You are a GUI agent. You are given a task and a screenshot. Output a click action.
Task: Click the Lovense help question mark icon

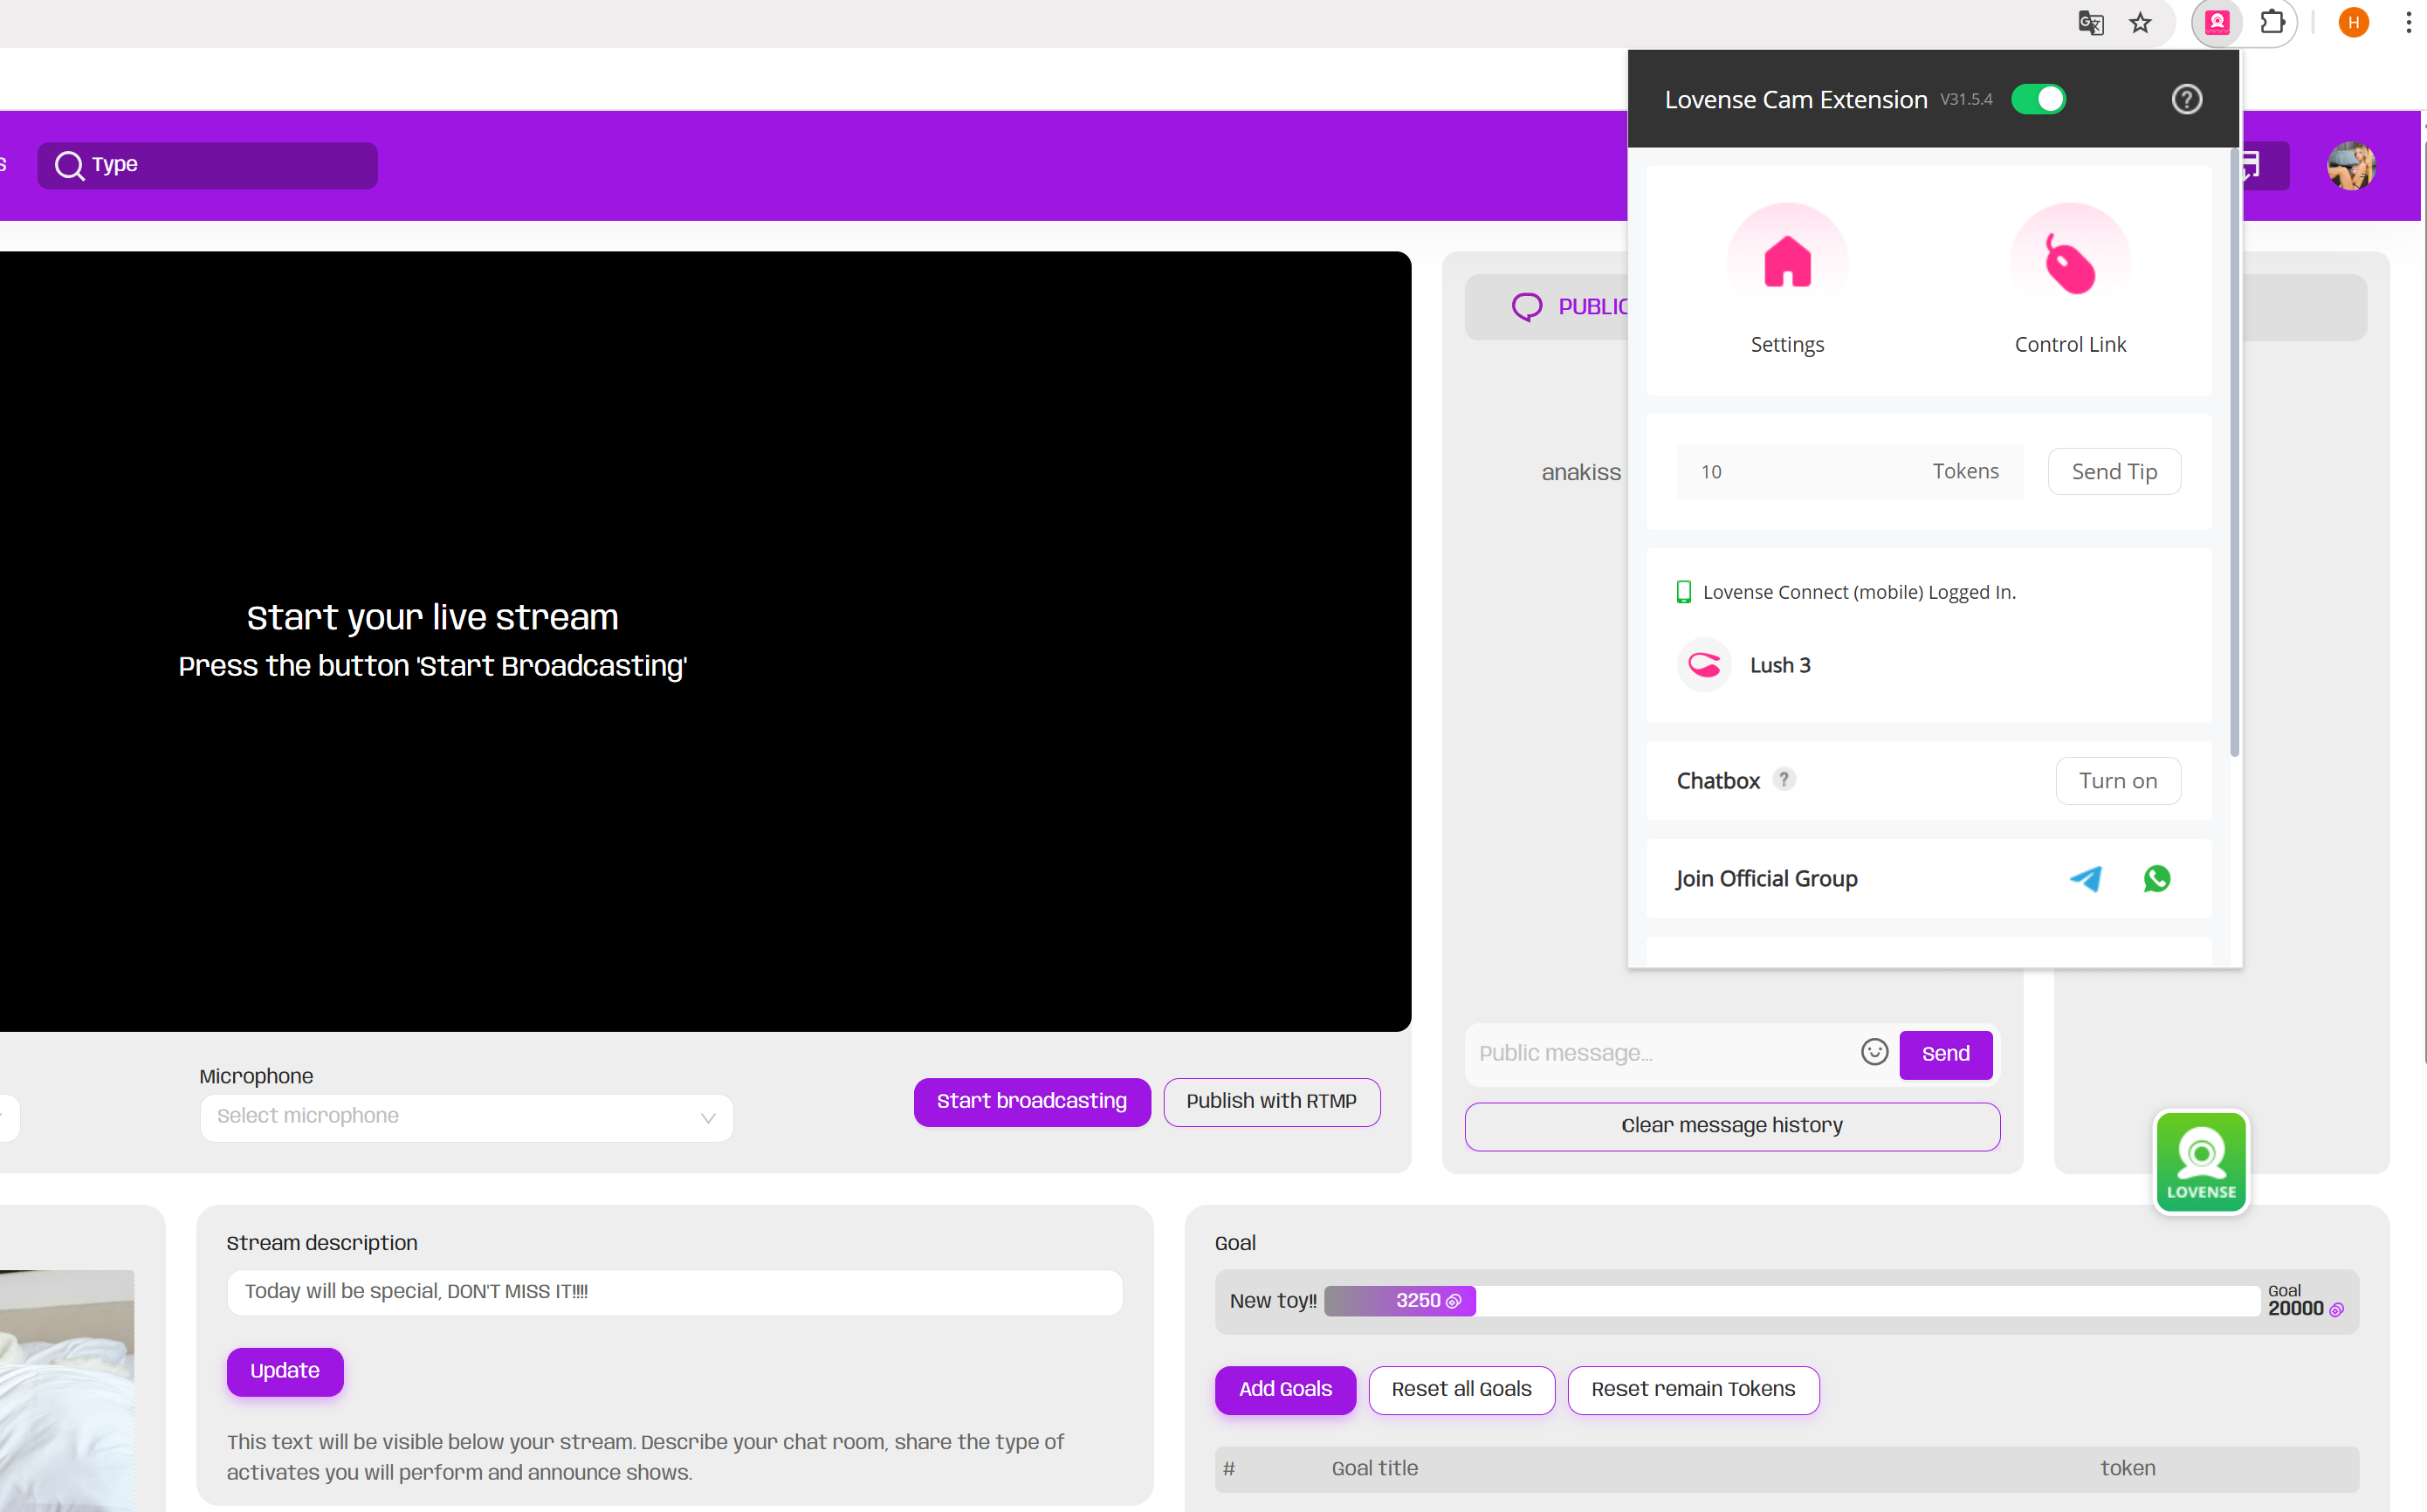pos(2186,100)
